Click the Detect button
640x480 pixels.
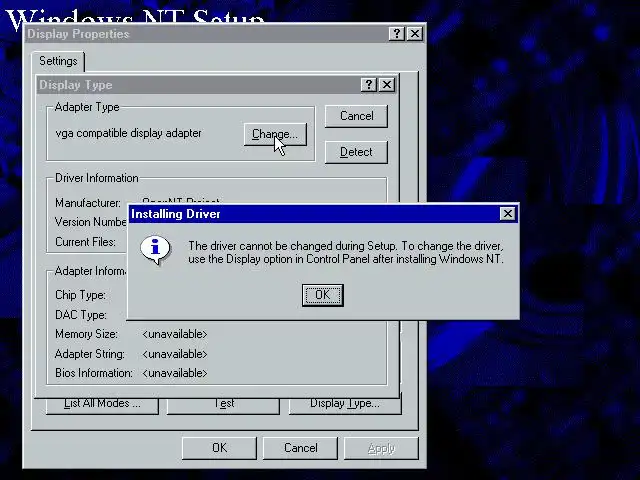356,152
